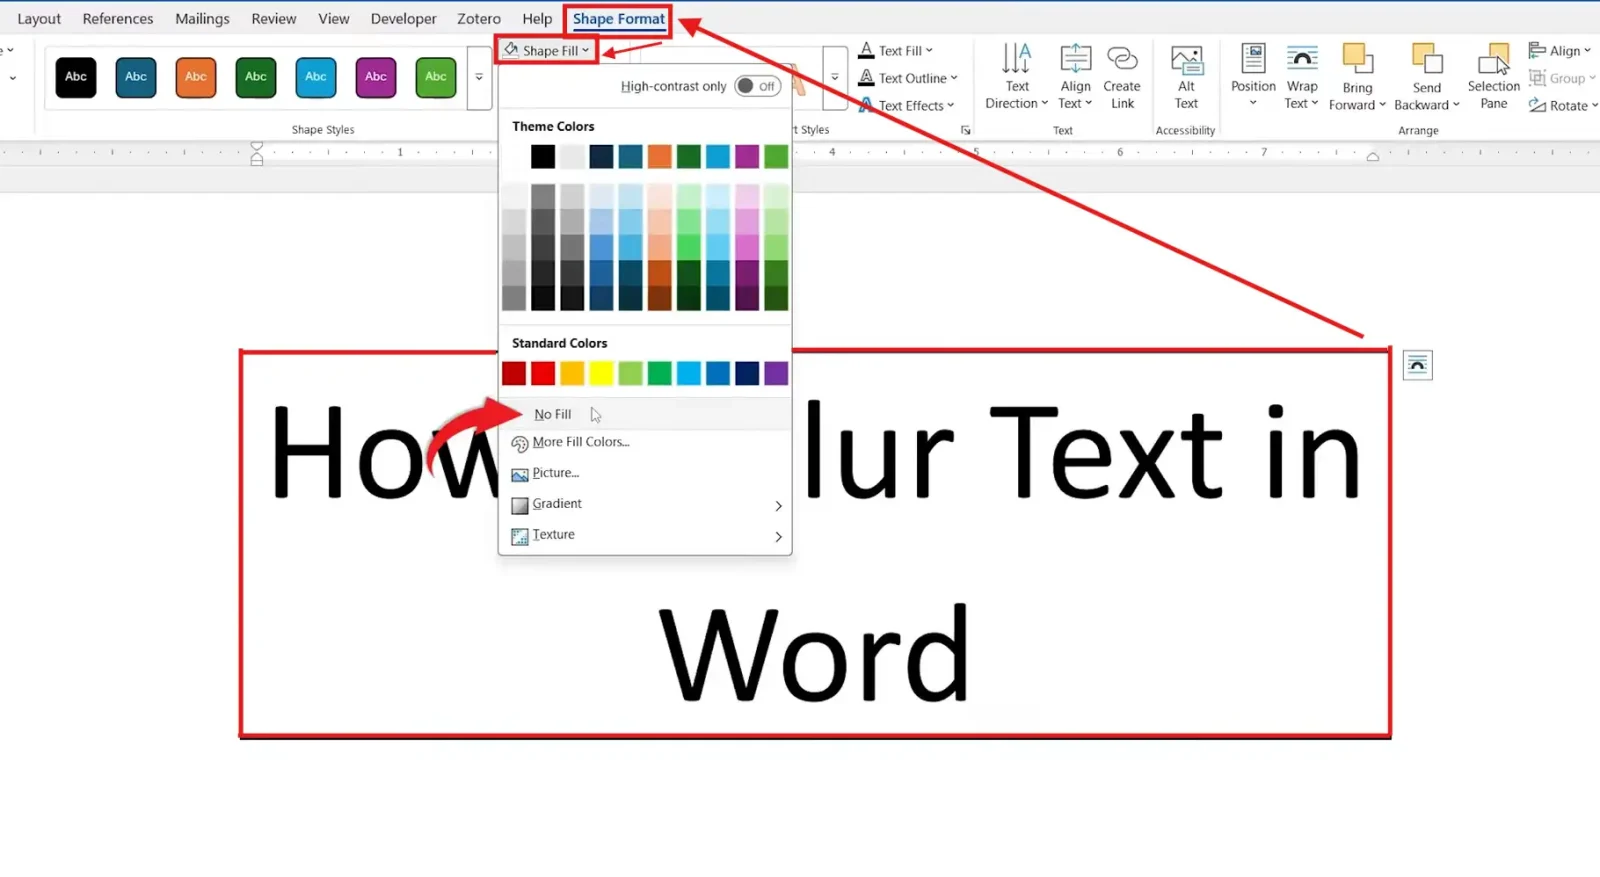Switch to the Mailings tab
The image size is (1600, 877).
pos(202,19)
